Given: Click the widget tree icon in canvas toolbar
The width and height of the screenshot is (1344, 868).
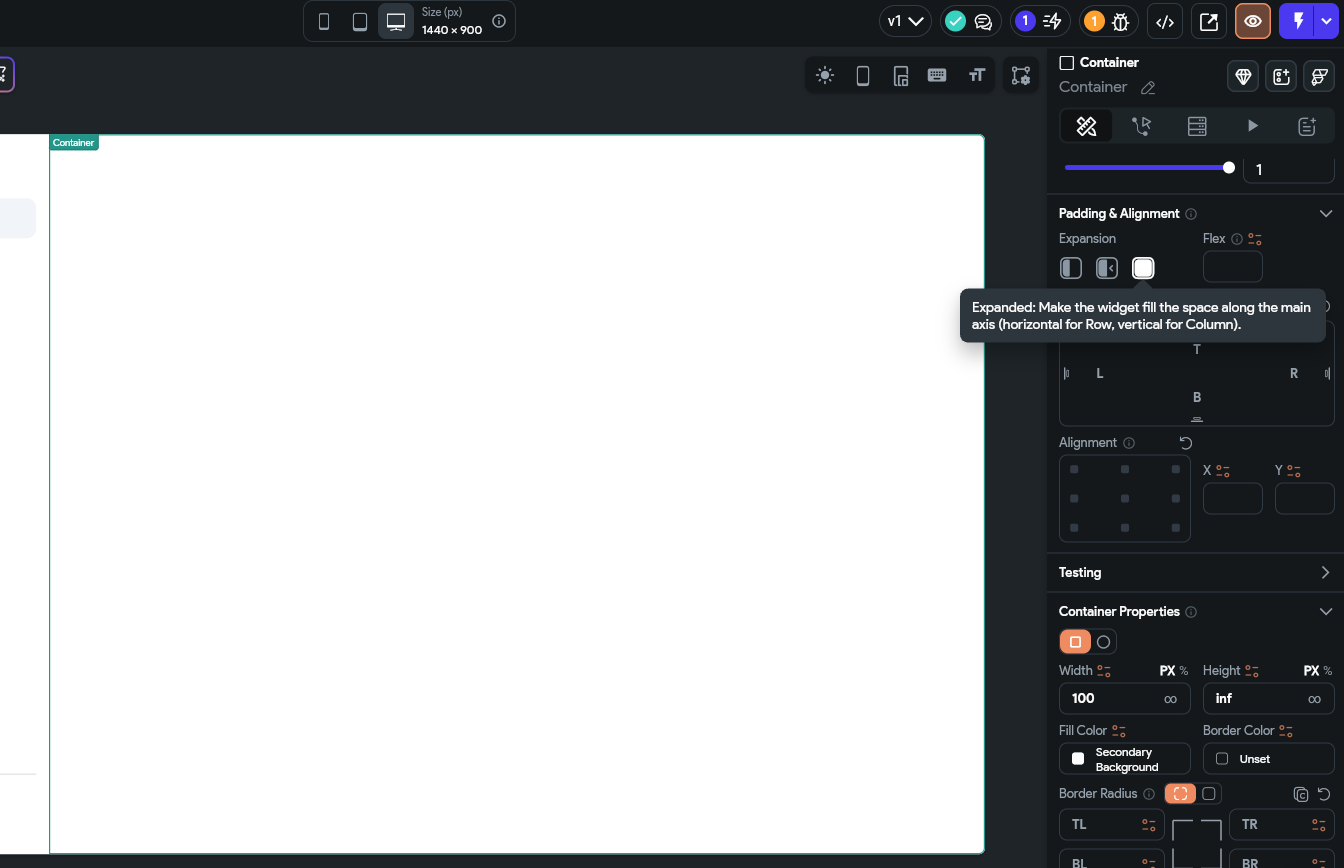Looking at the screenshot, I should pyautogui.click(x=1021, y=75).
